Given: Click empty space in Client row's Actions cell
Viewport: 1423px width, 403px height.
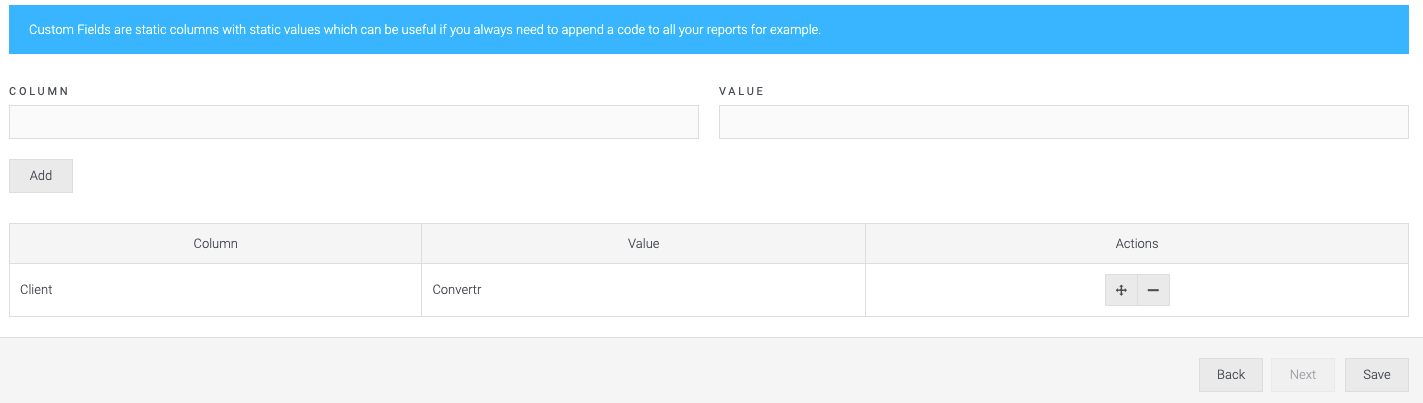Looking at the screenshot, I should pos(985,290).
